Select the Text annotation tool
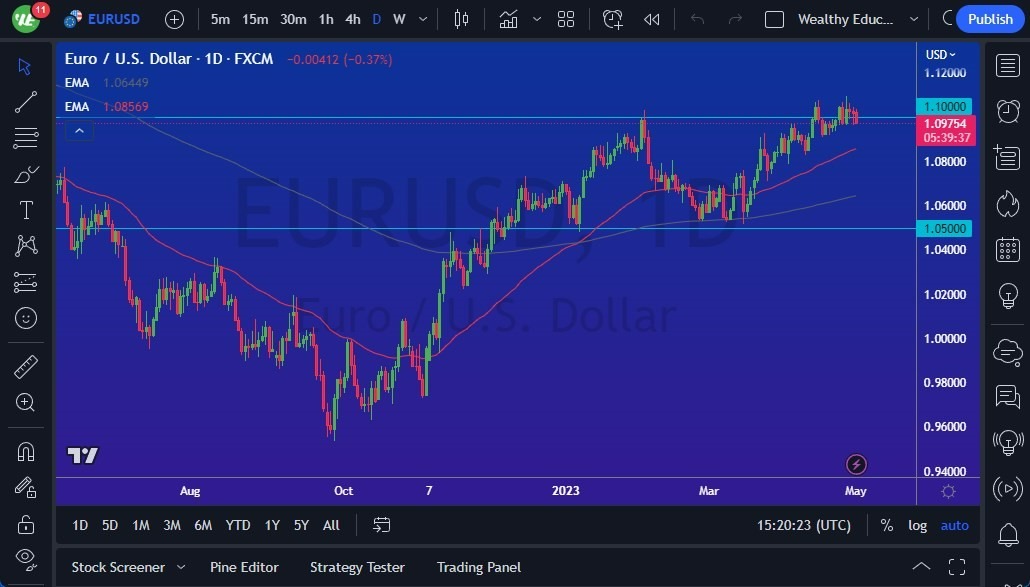This screenshot has width=1030, height=587. pos(25,210)
